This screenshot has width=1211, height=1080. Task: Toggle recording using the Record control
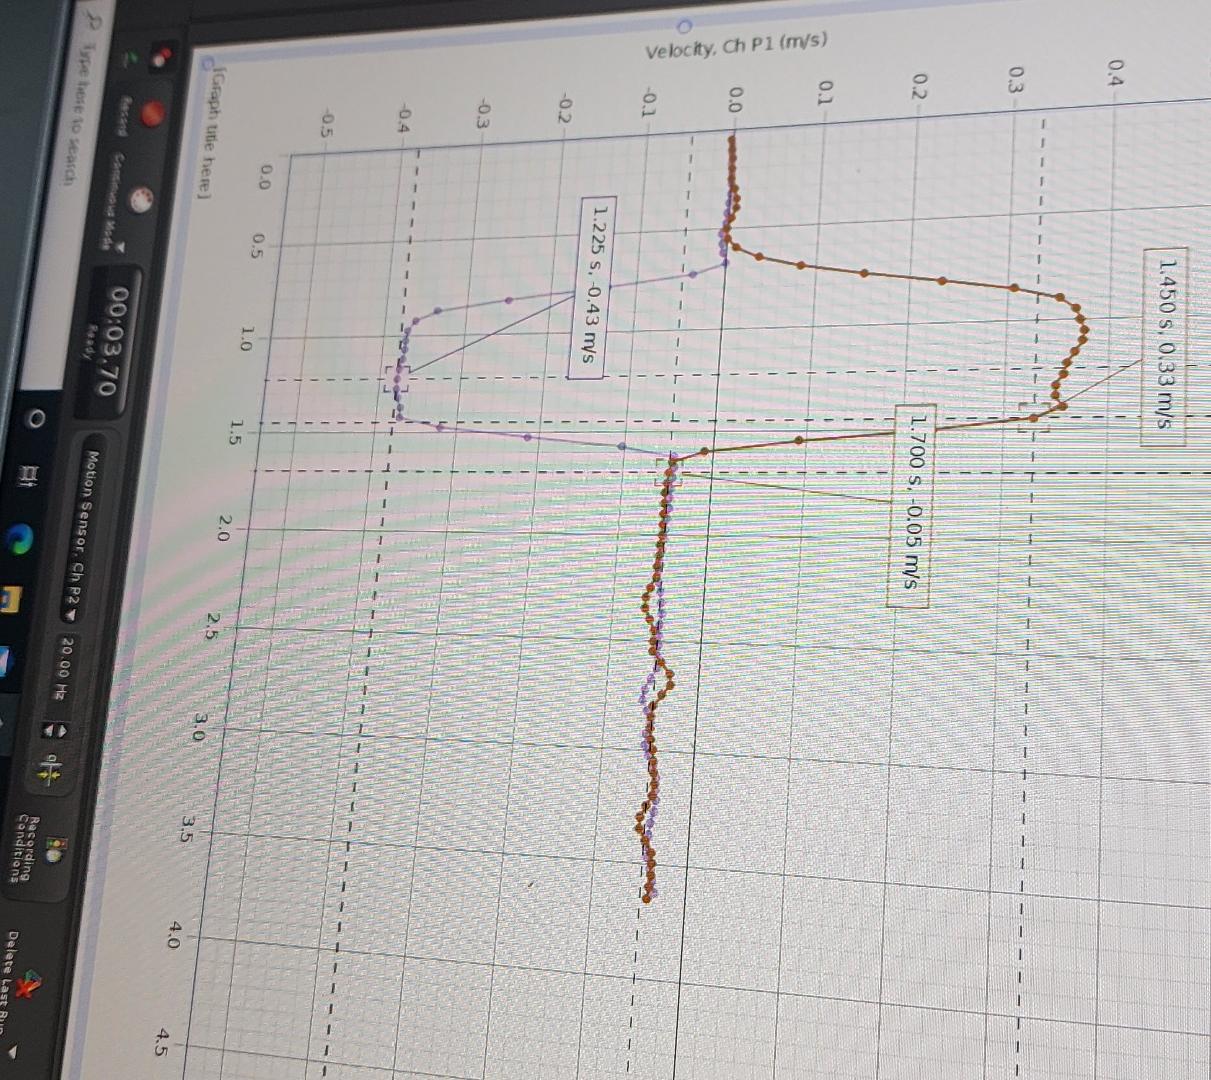point(152,114)
